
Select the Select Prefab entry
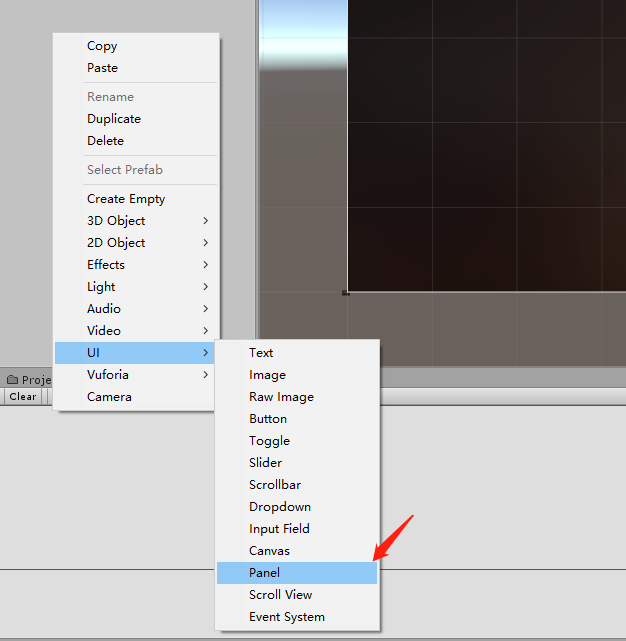pyautogui.click(x=136, y=170)
